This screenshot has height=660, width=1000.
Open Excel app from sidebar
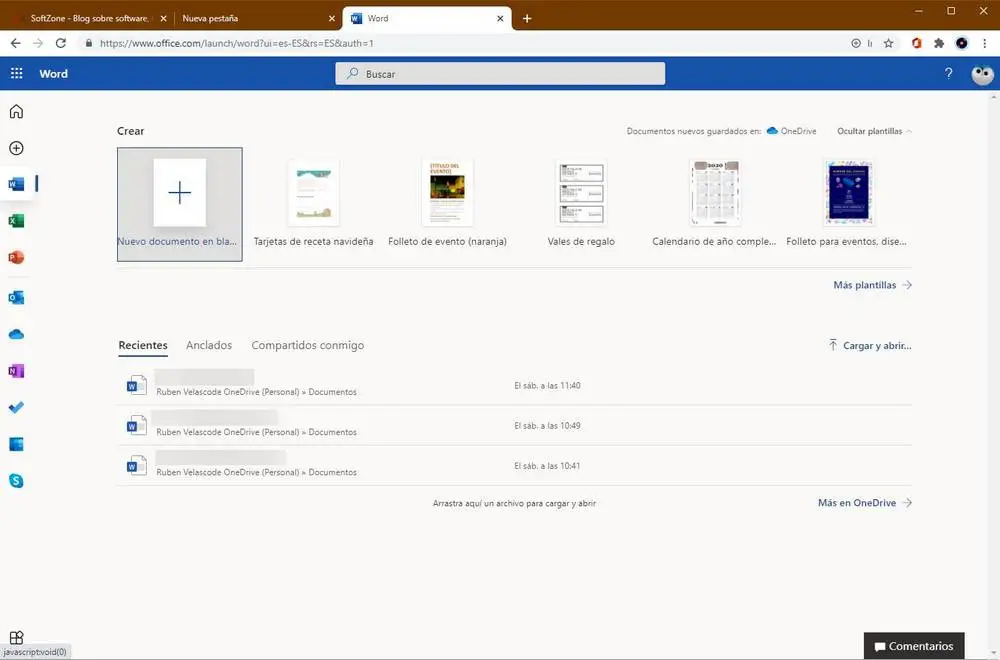pos(17,221)
